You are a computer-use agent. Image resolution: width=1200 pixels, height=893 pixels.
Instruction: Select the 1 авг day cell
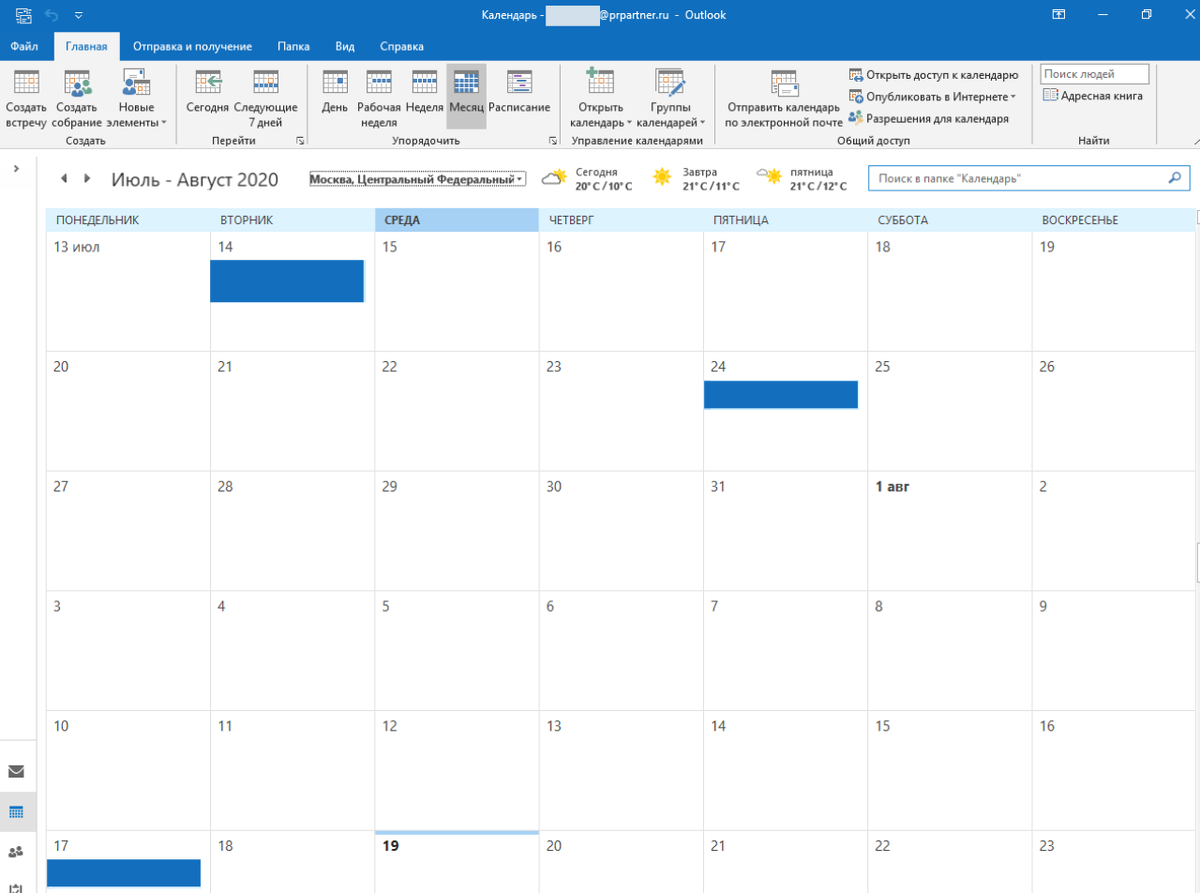[x=950, y=530]
